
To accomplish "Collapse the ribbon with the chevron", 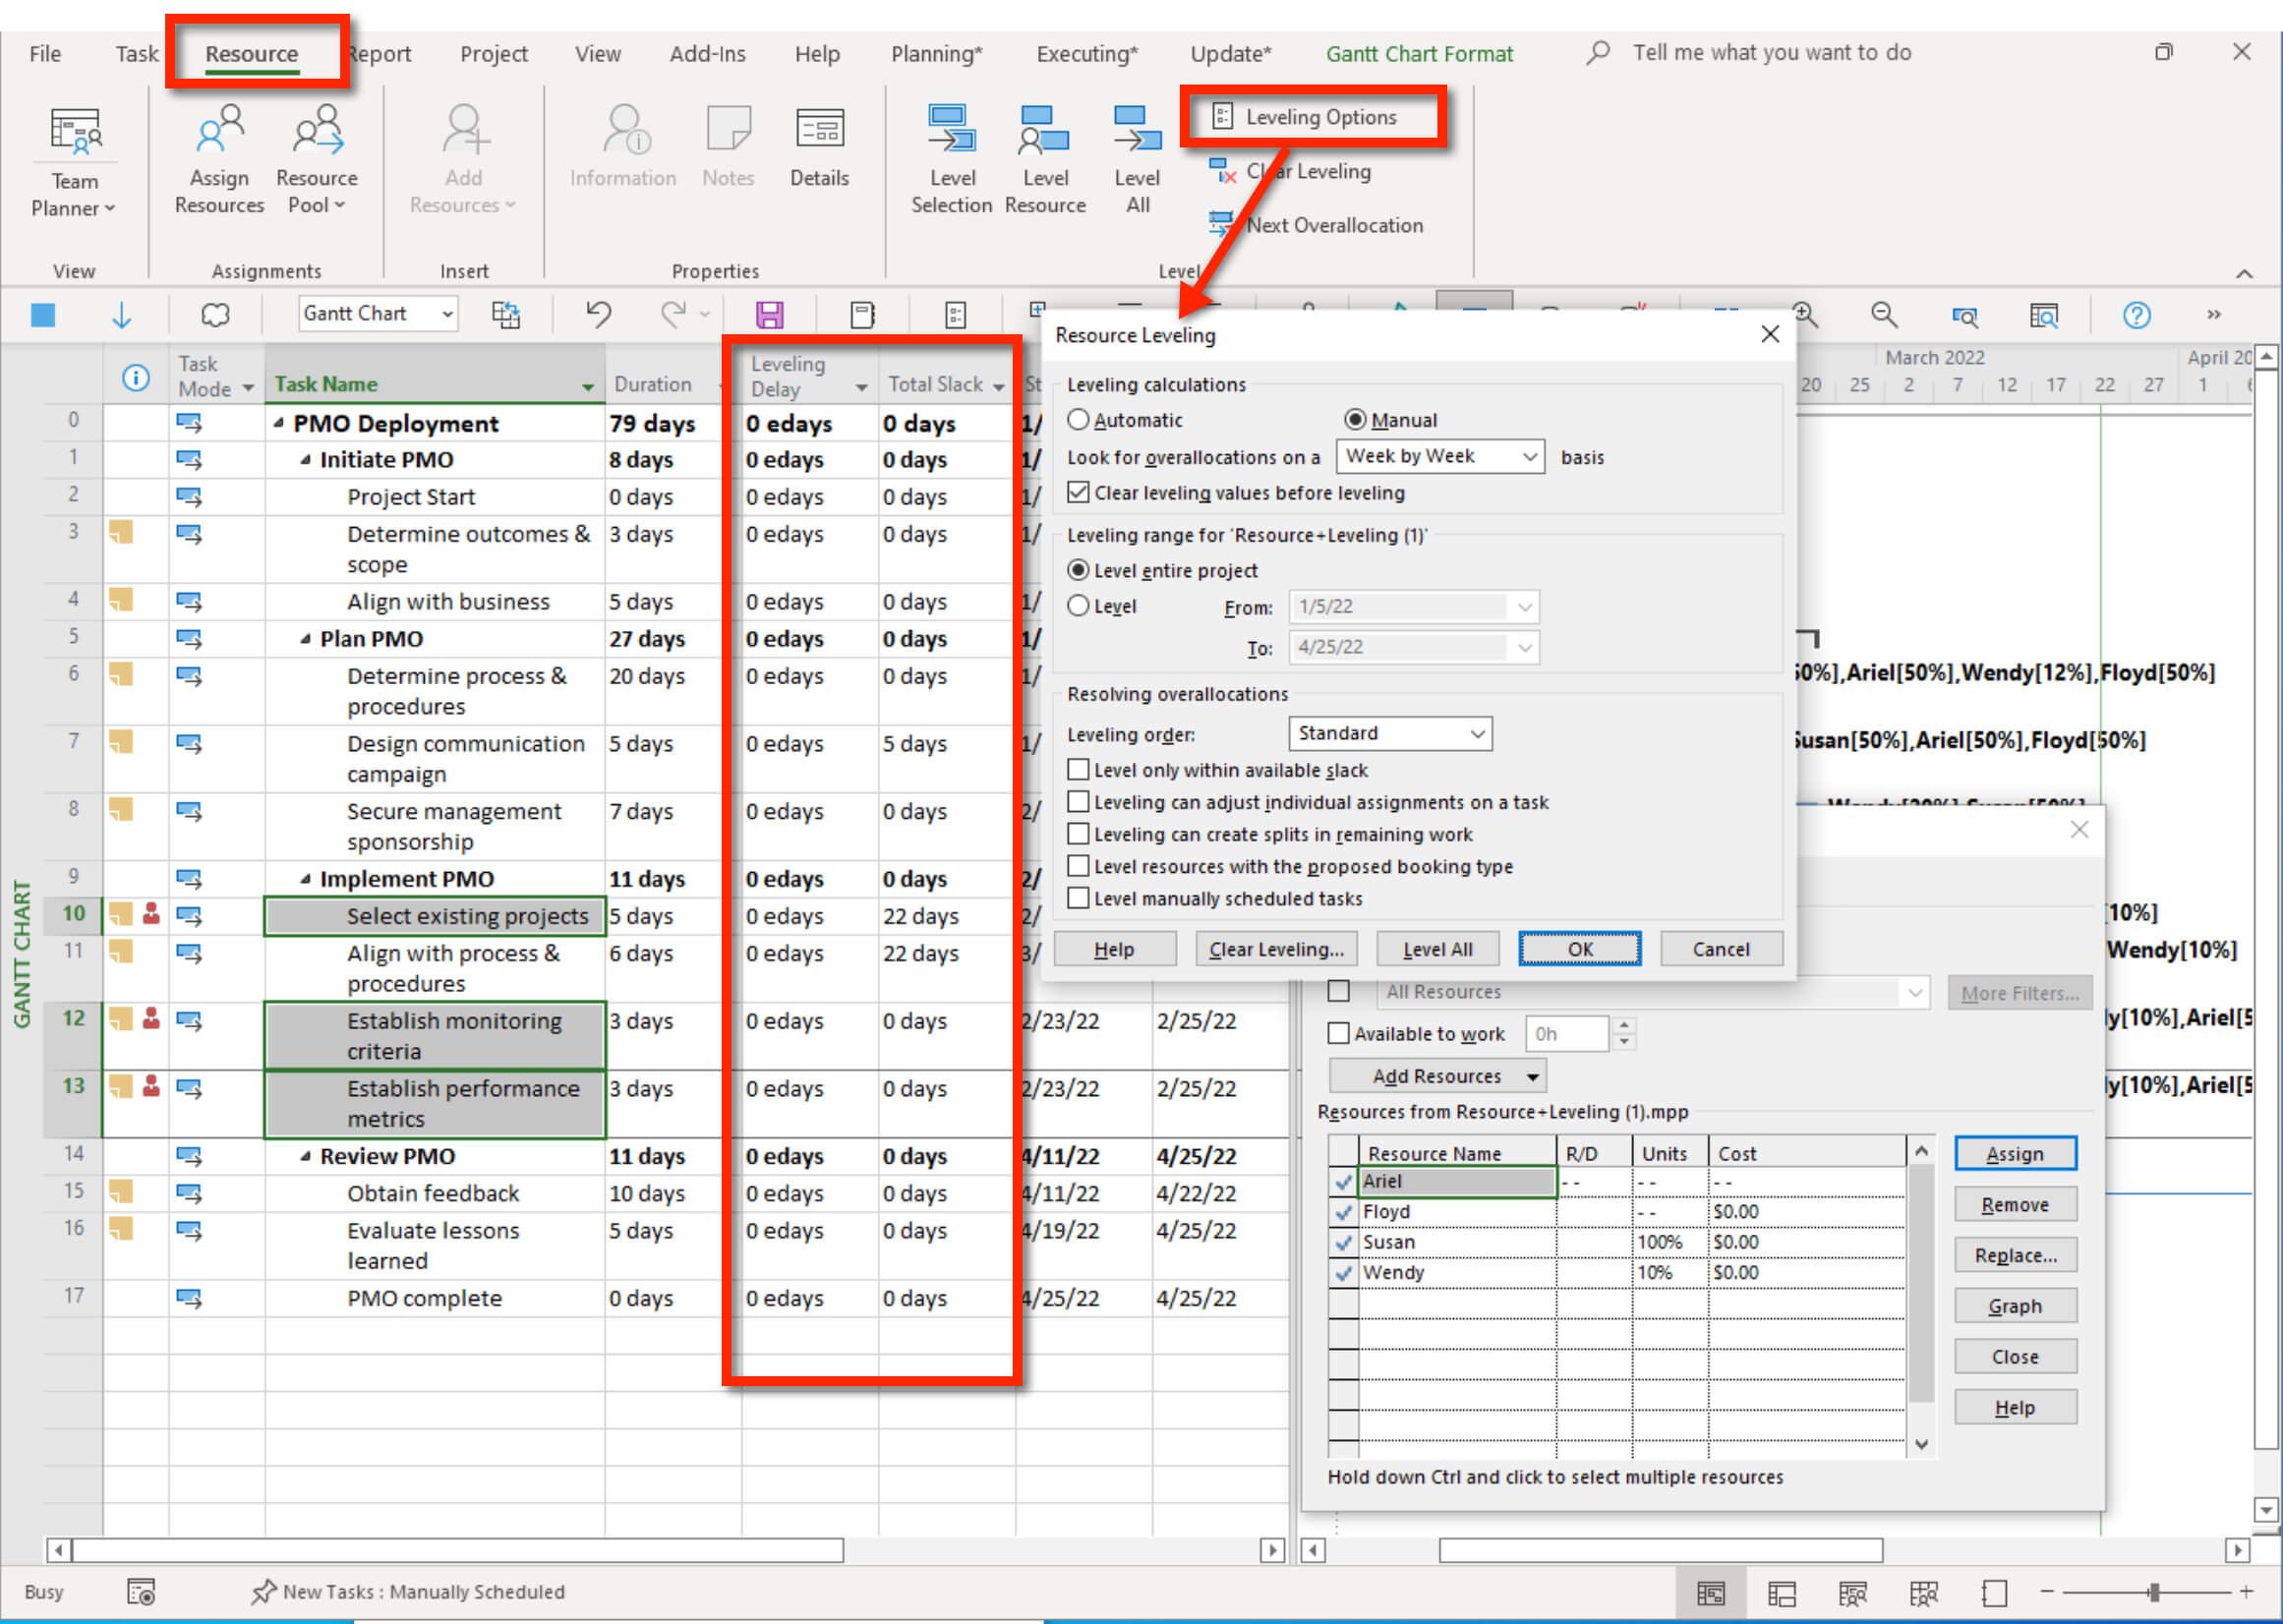I will [2244, 273].
